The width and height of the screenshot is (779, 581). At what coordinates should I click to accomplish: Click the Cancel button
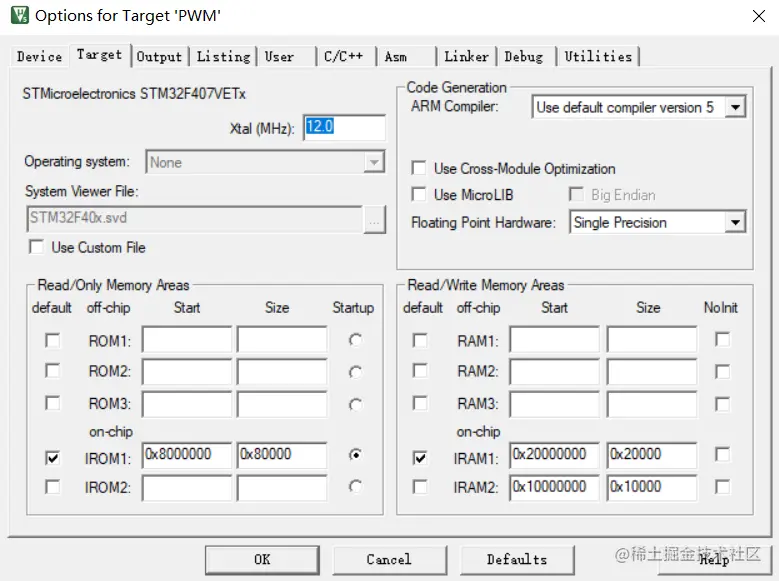point(390,560)
